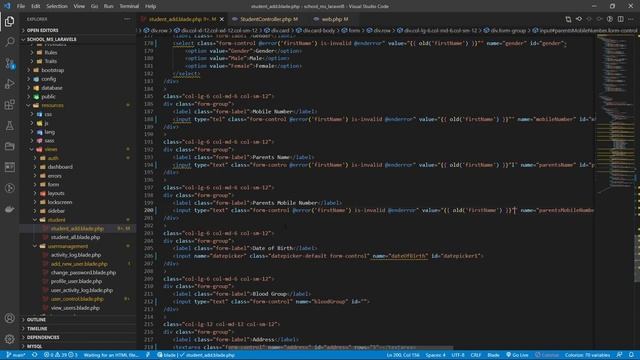This screenshot has height=360, width=640.
Task: Click the split editor right icon
Action: 620,19
